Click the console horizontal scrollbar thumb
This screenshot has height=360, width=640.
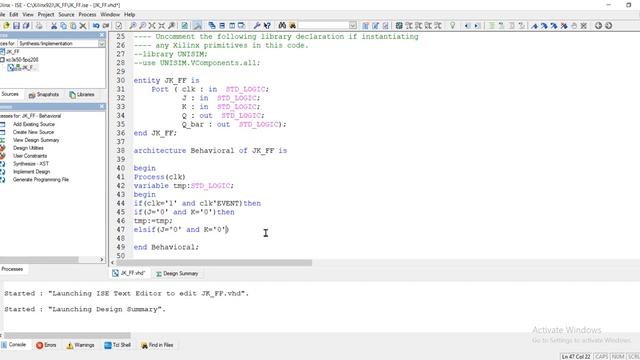point(67,335)
